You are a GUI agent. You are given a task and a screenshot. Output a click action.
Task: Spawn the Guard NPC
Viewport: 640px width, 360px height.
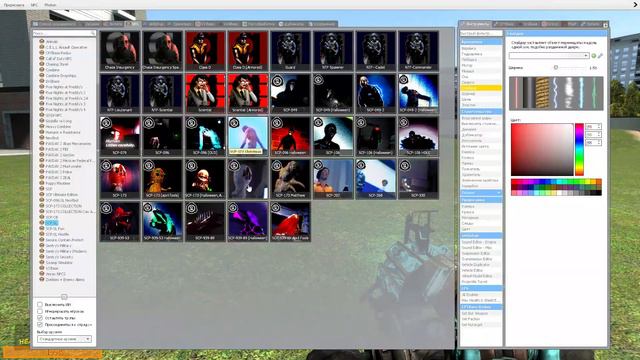click(291, 51)
